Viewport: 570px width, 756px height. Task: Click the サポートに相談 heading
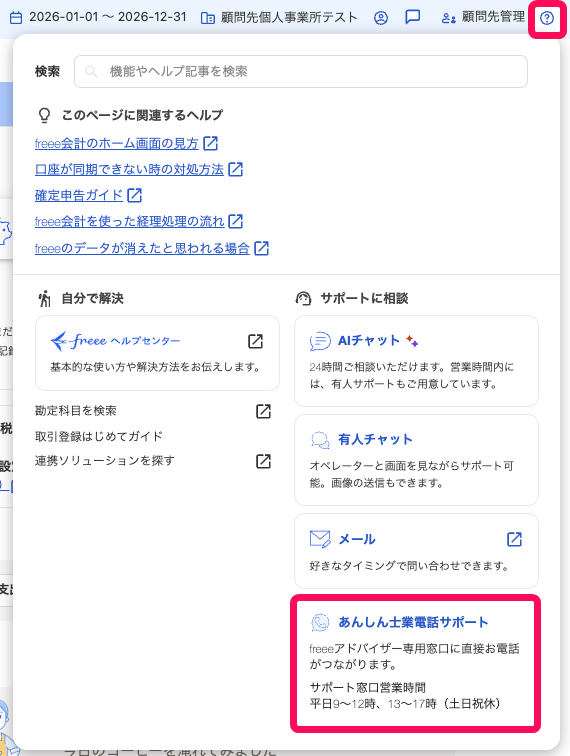tap(365, 298)
